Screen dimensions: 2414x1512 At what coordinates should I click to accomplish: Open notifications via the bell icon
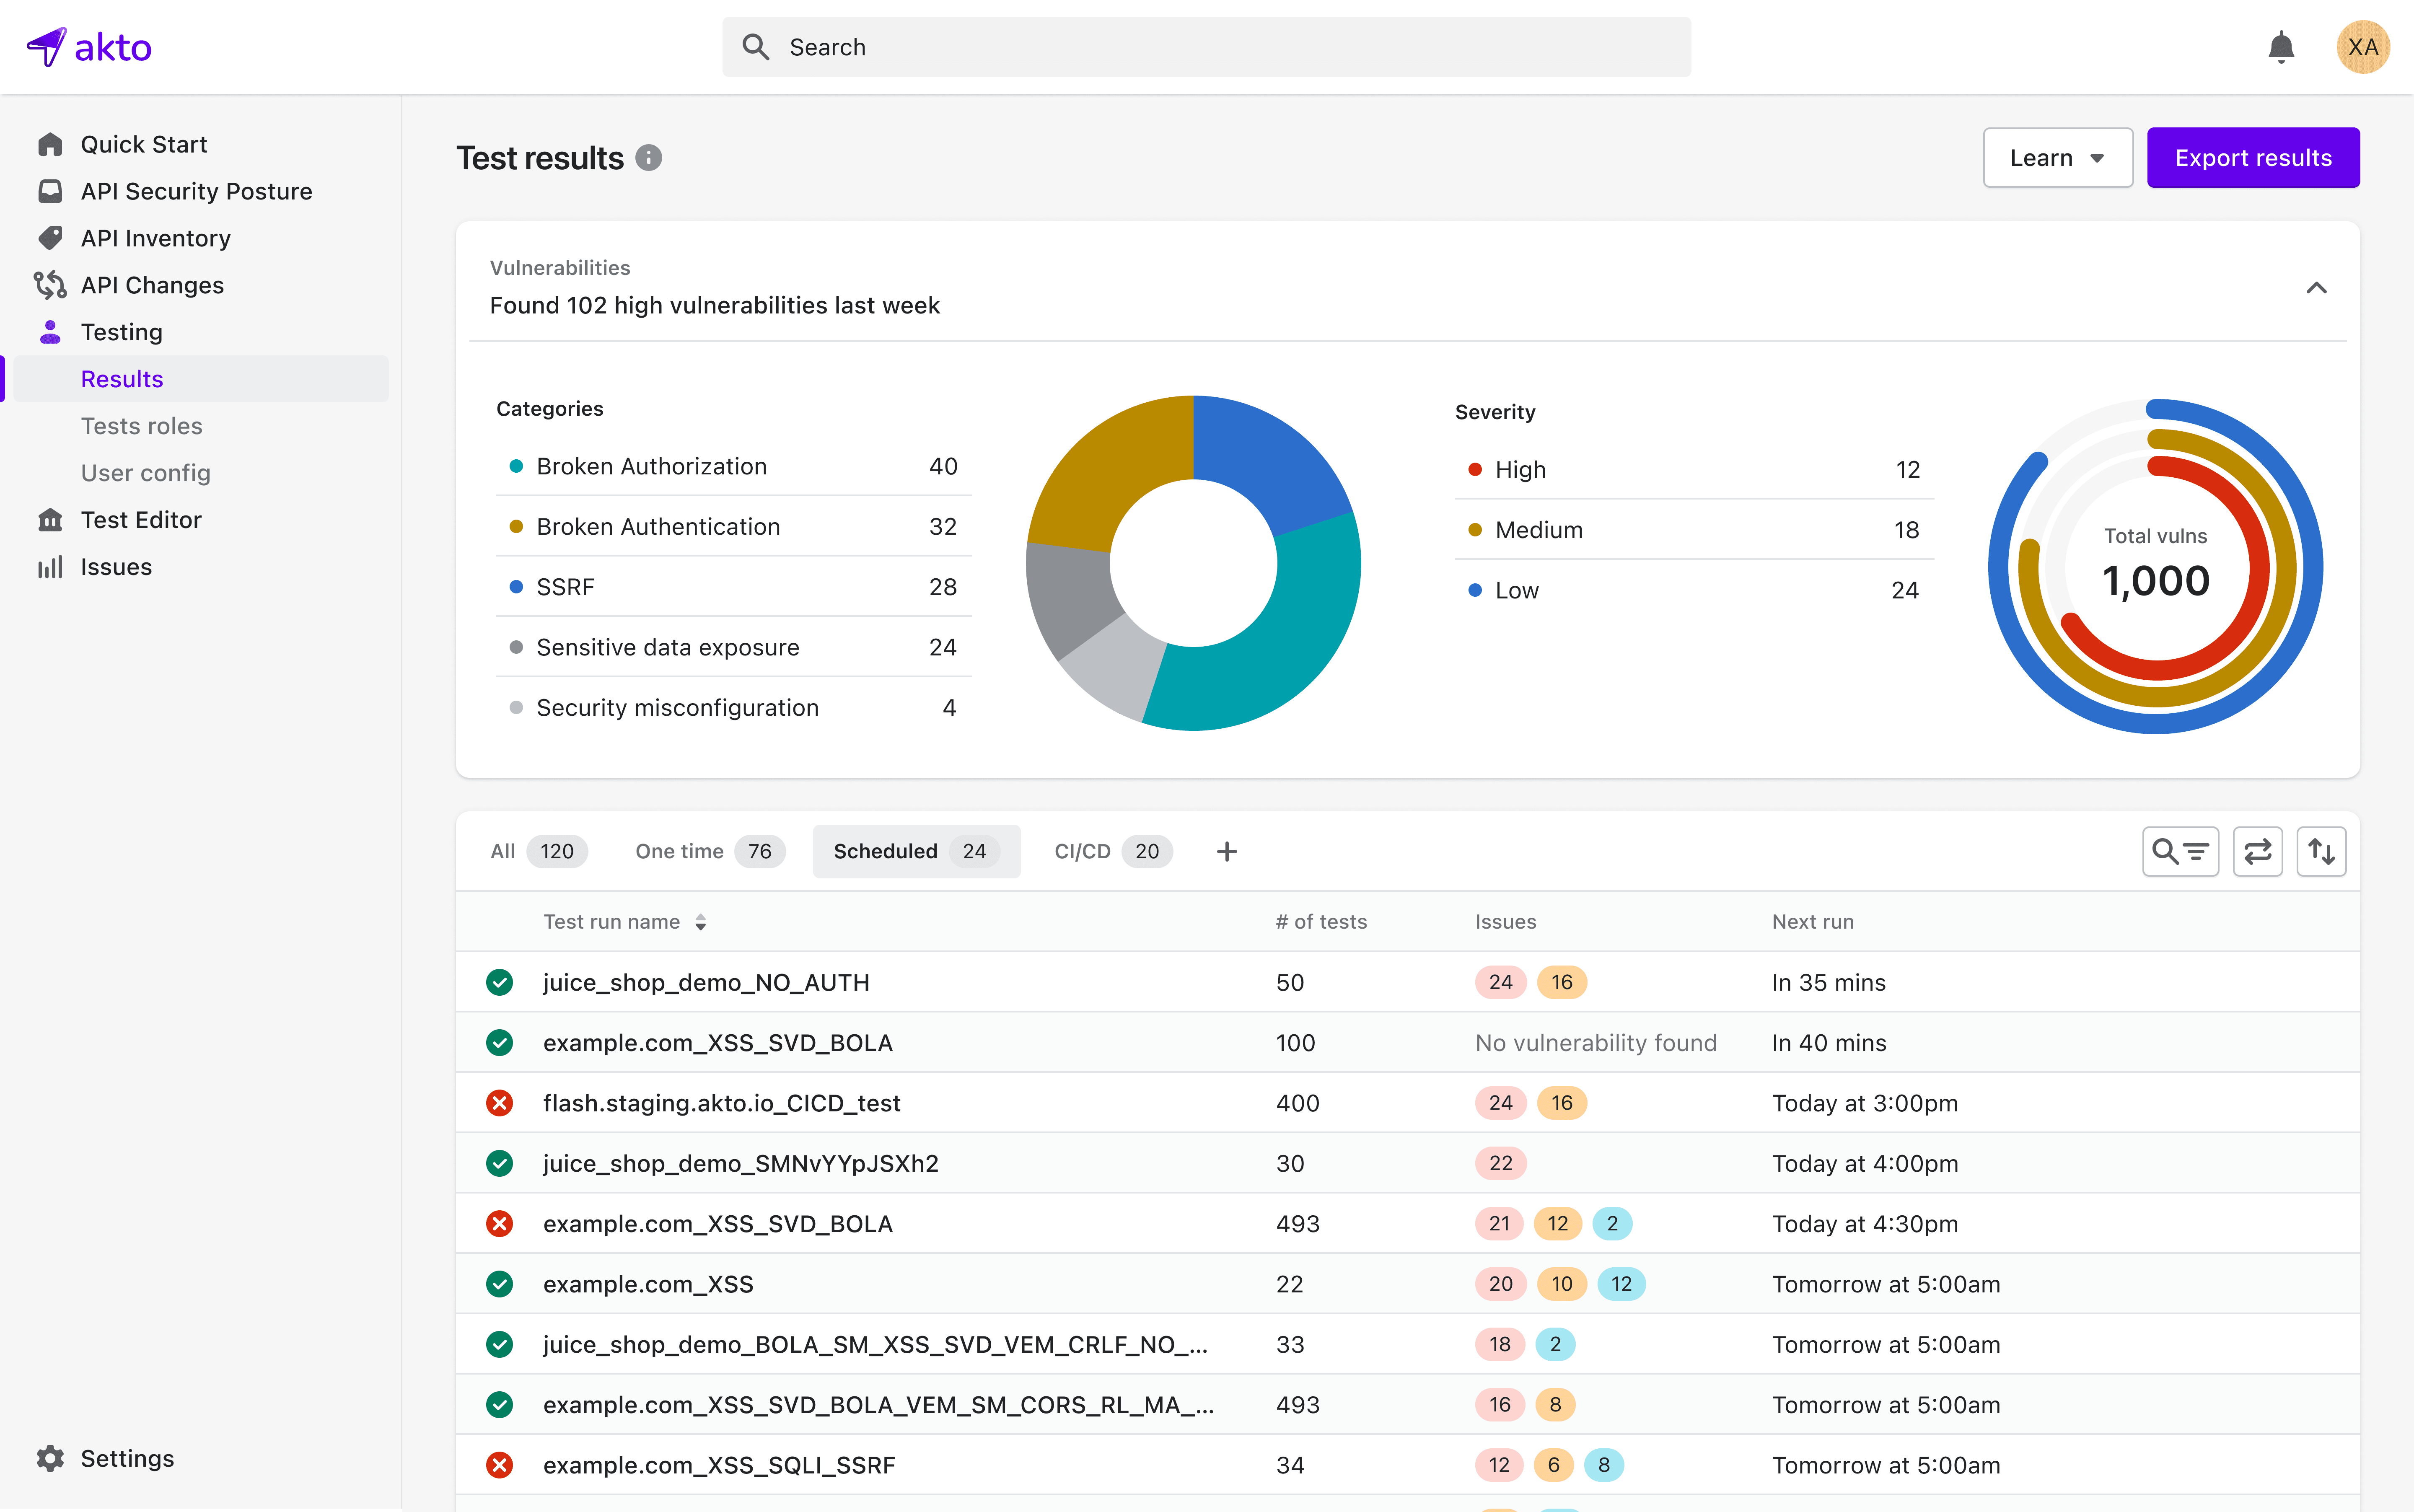coord(2281,46)
